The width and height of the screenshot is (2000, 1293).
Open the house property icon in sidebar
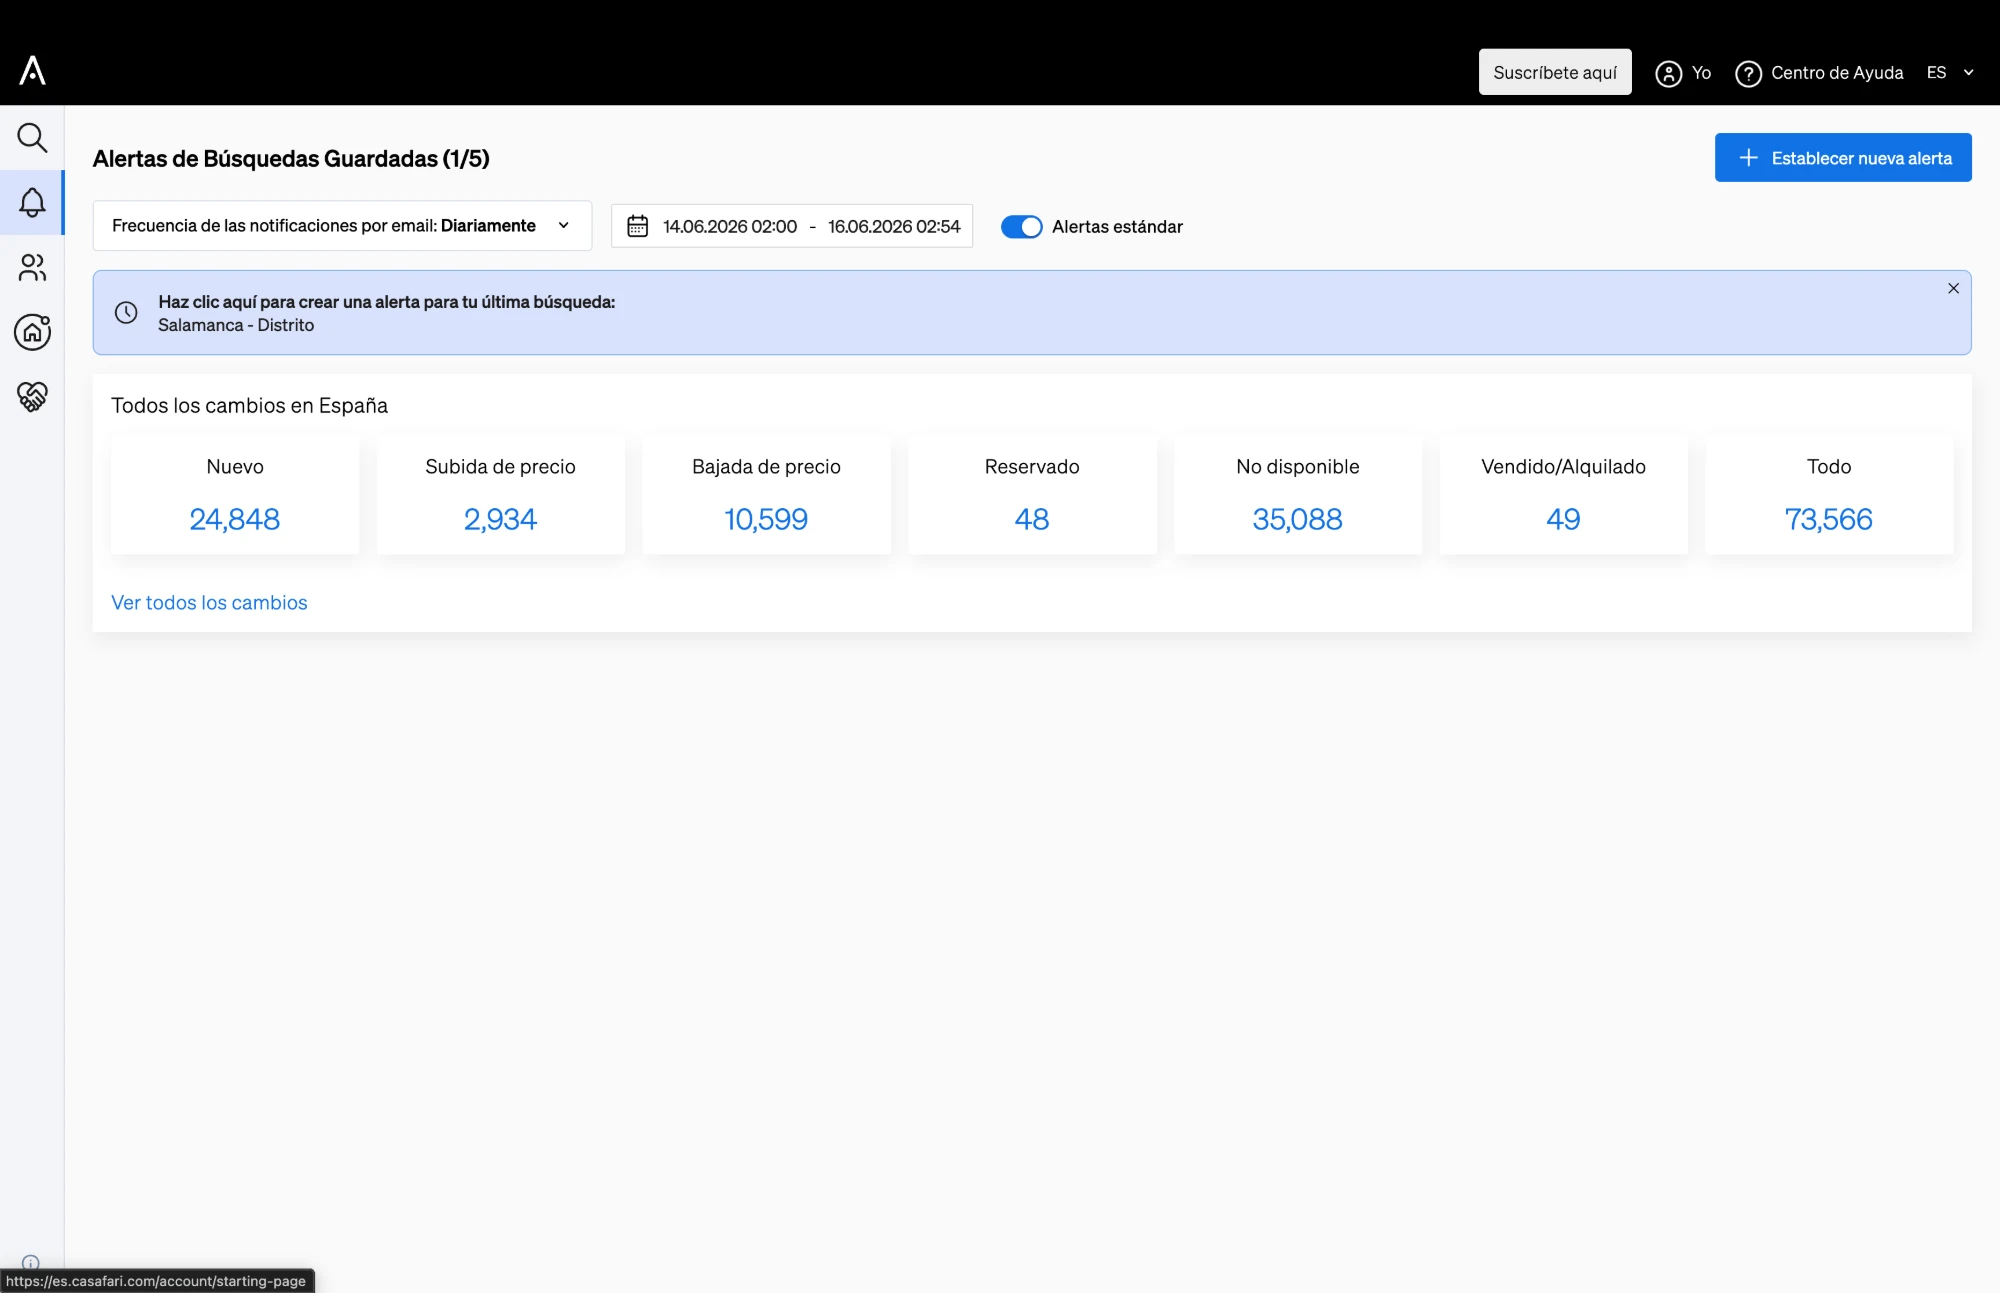click(32, 332)
